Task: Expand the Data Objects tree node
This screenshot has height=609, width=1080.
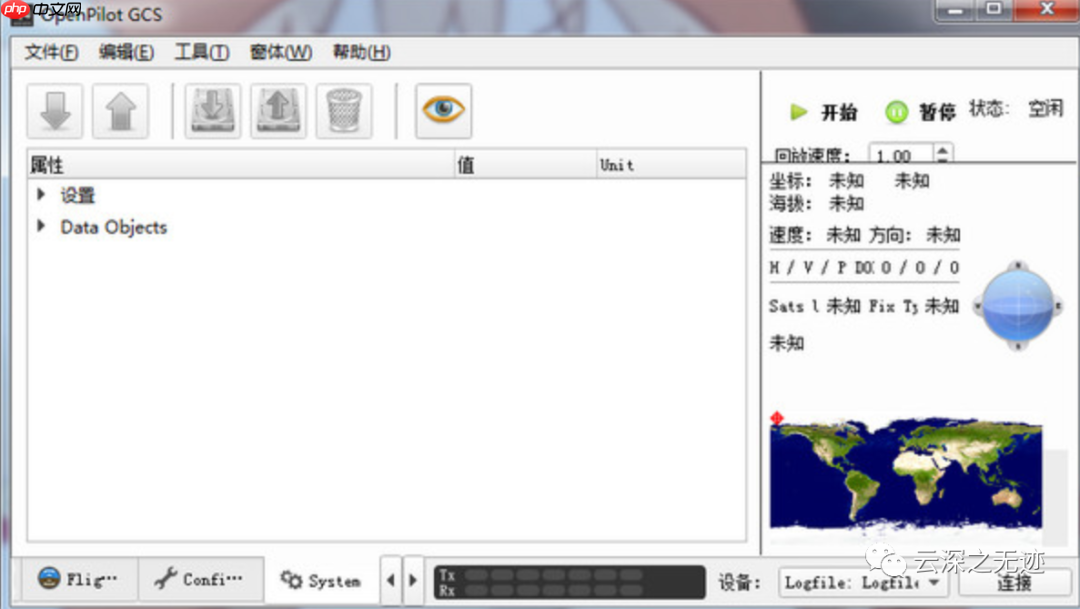Action: (41, 226)
